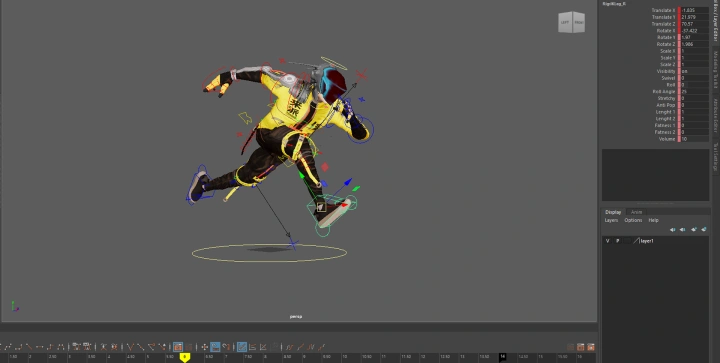This screenshot has height=363, width=720.
Task: Click highlighted icon right of the move cross-arrows
Action: [215, 347]
